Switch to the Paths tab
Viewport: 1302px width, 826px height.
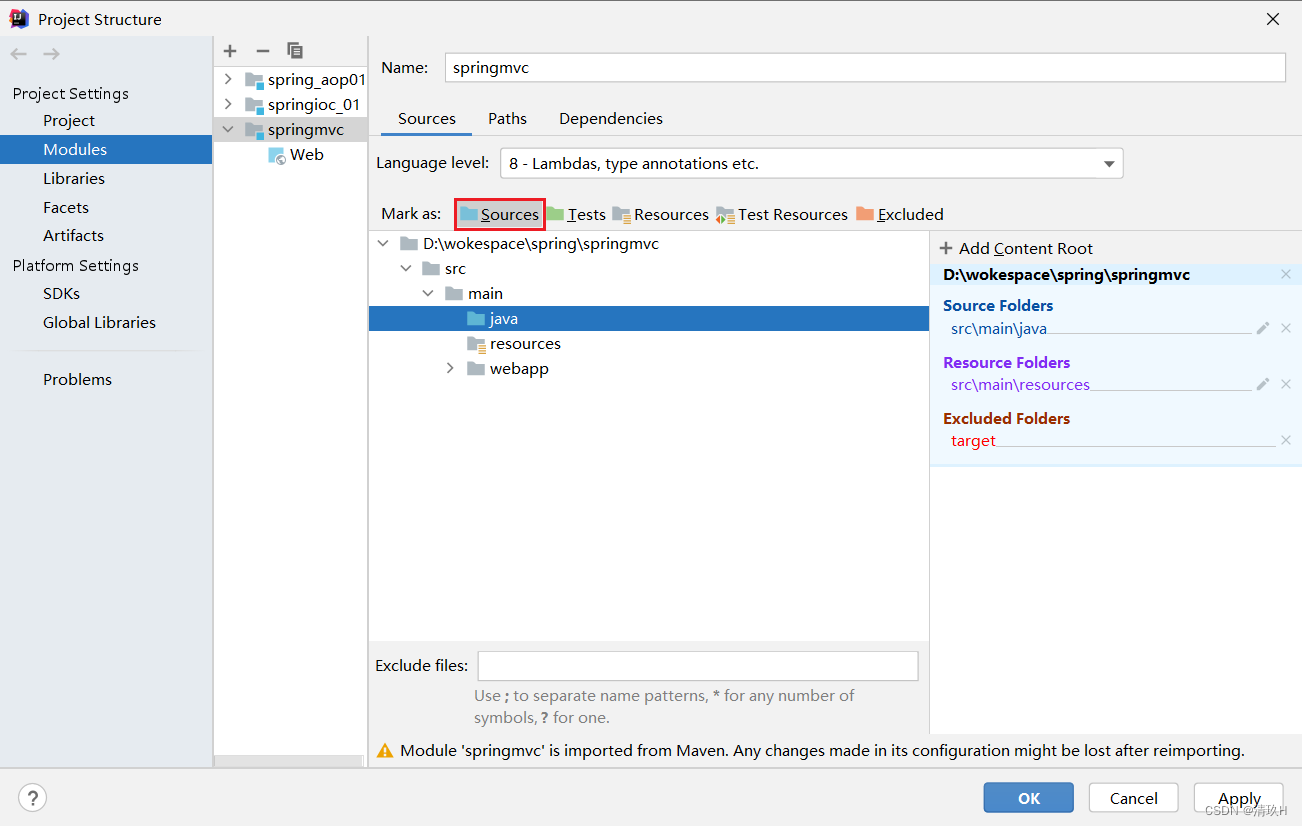tap(507, 118)
